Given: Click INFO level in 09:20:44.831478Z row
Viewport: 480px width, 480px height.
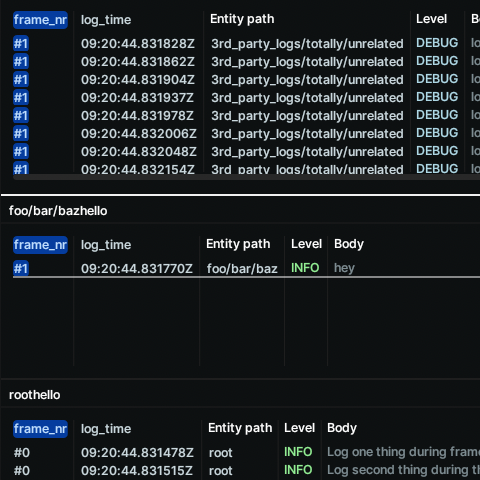Looking at the screenshot, I should tap(298, 452).
